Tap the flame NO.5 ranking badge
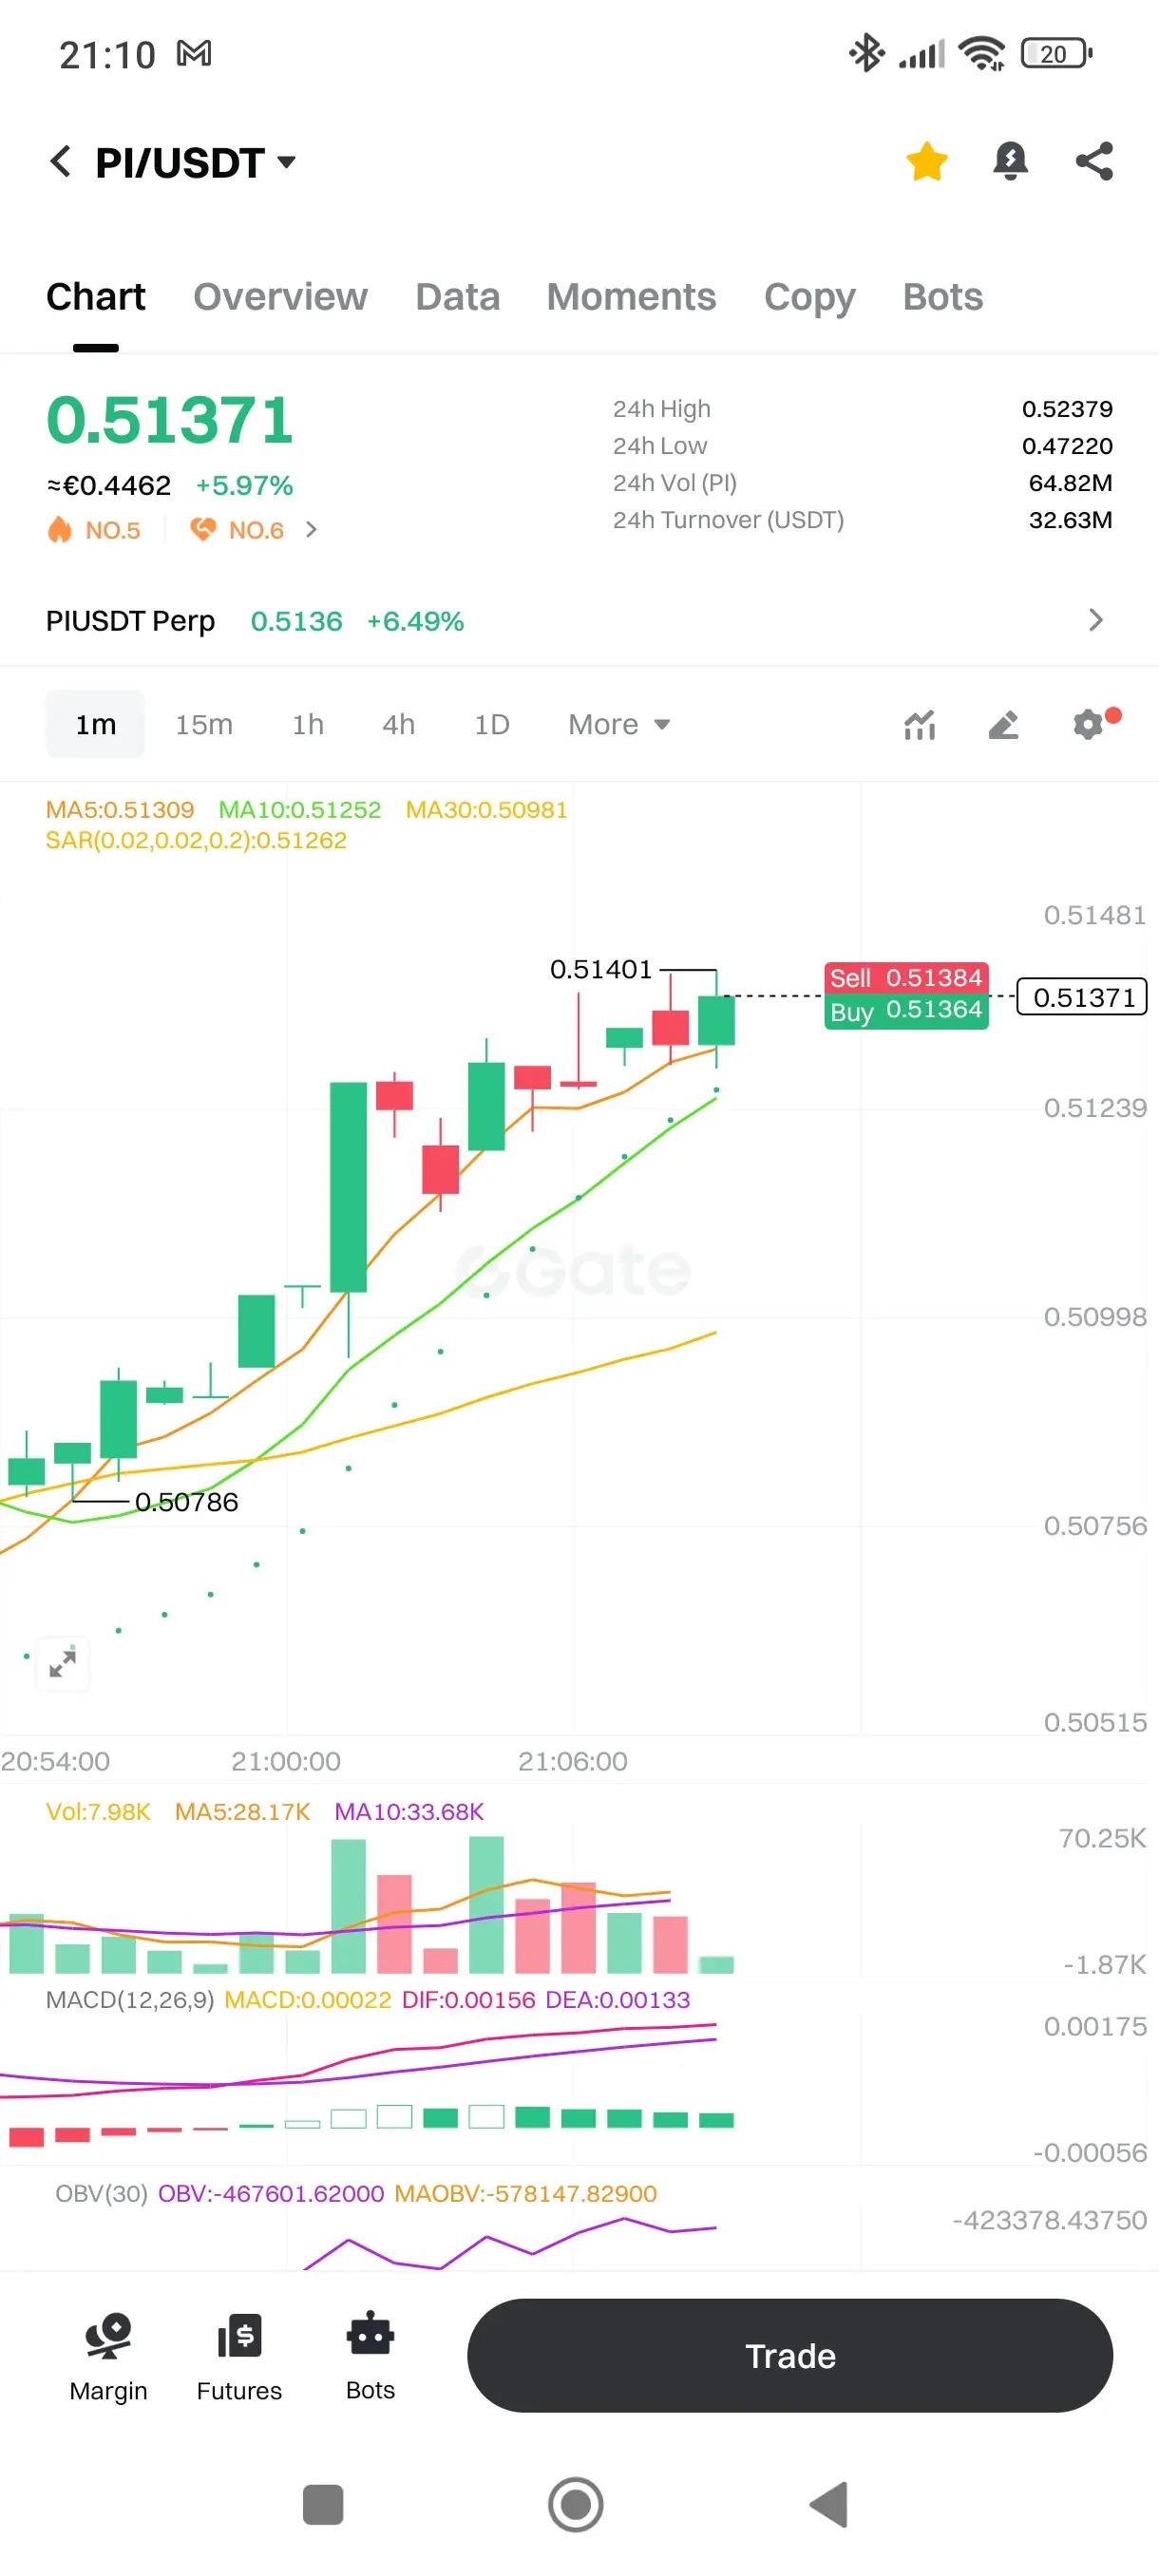Image resolution: width=1159 pixels, height=2576 pixels. pos(94,530)
